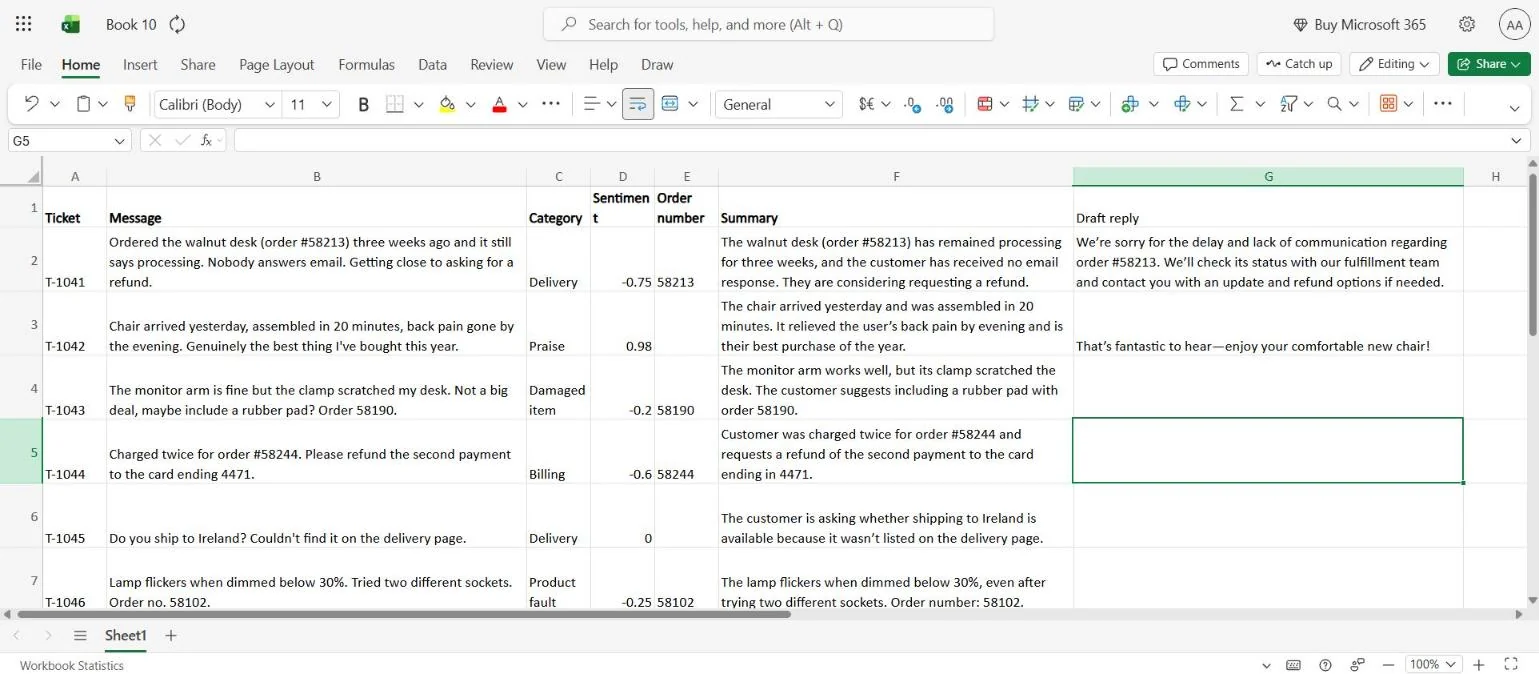
Task: Click the Increase decimal icon
Action: point(912,104)
